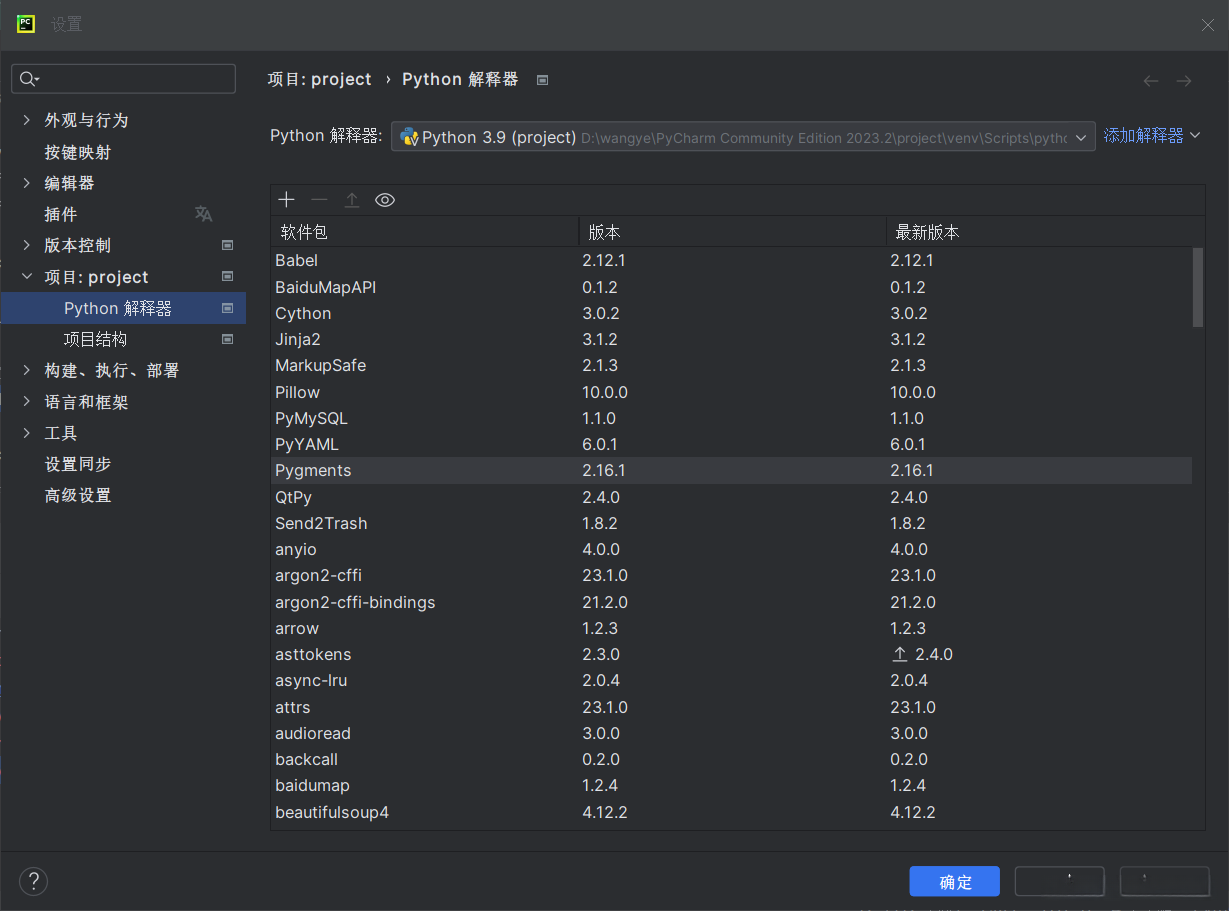
Task: Expand 外观与行为 section
Action: (x=27, y=120)
